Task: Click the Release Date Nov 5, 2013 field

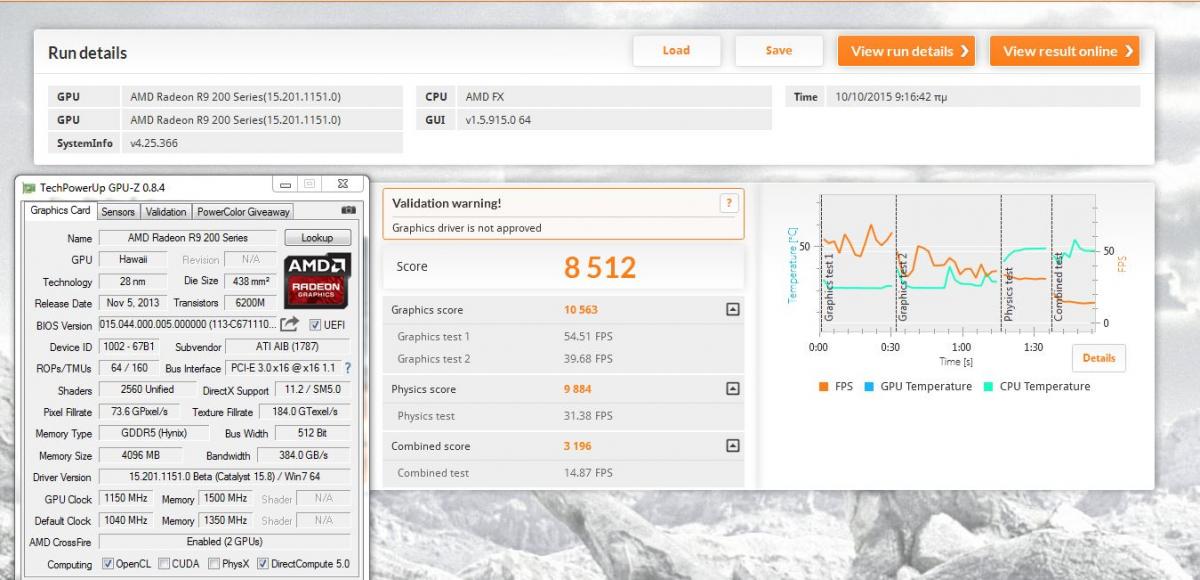Action: pyautogui.click(x=133, y=303)
